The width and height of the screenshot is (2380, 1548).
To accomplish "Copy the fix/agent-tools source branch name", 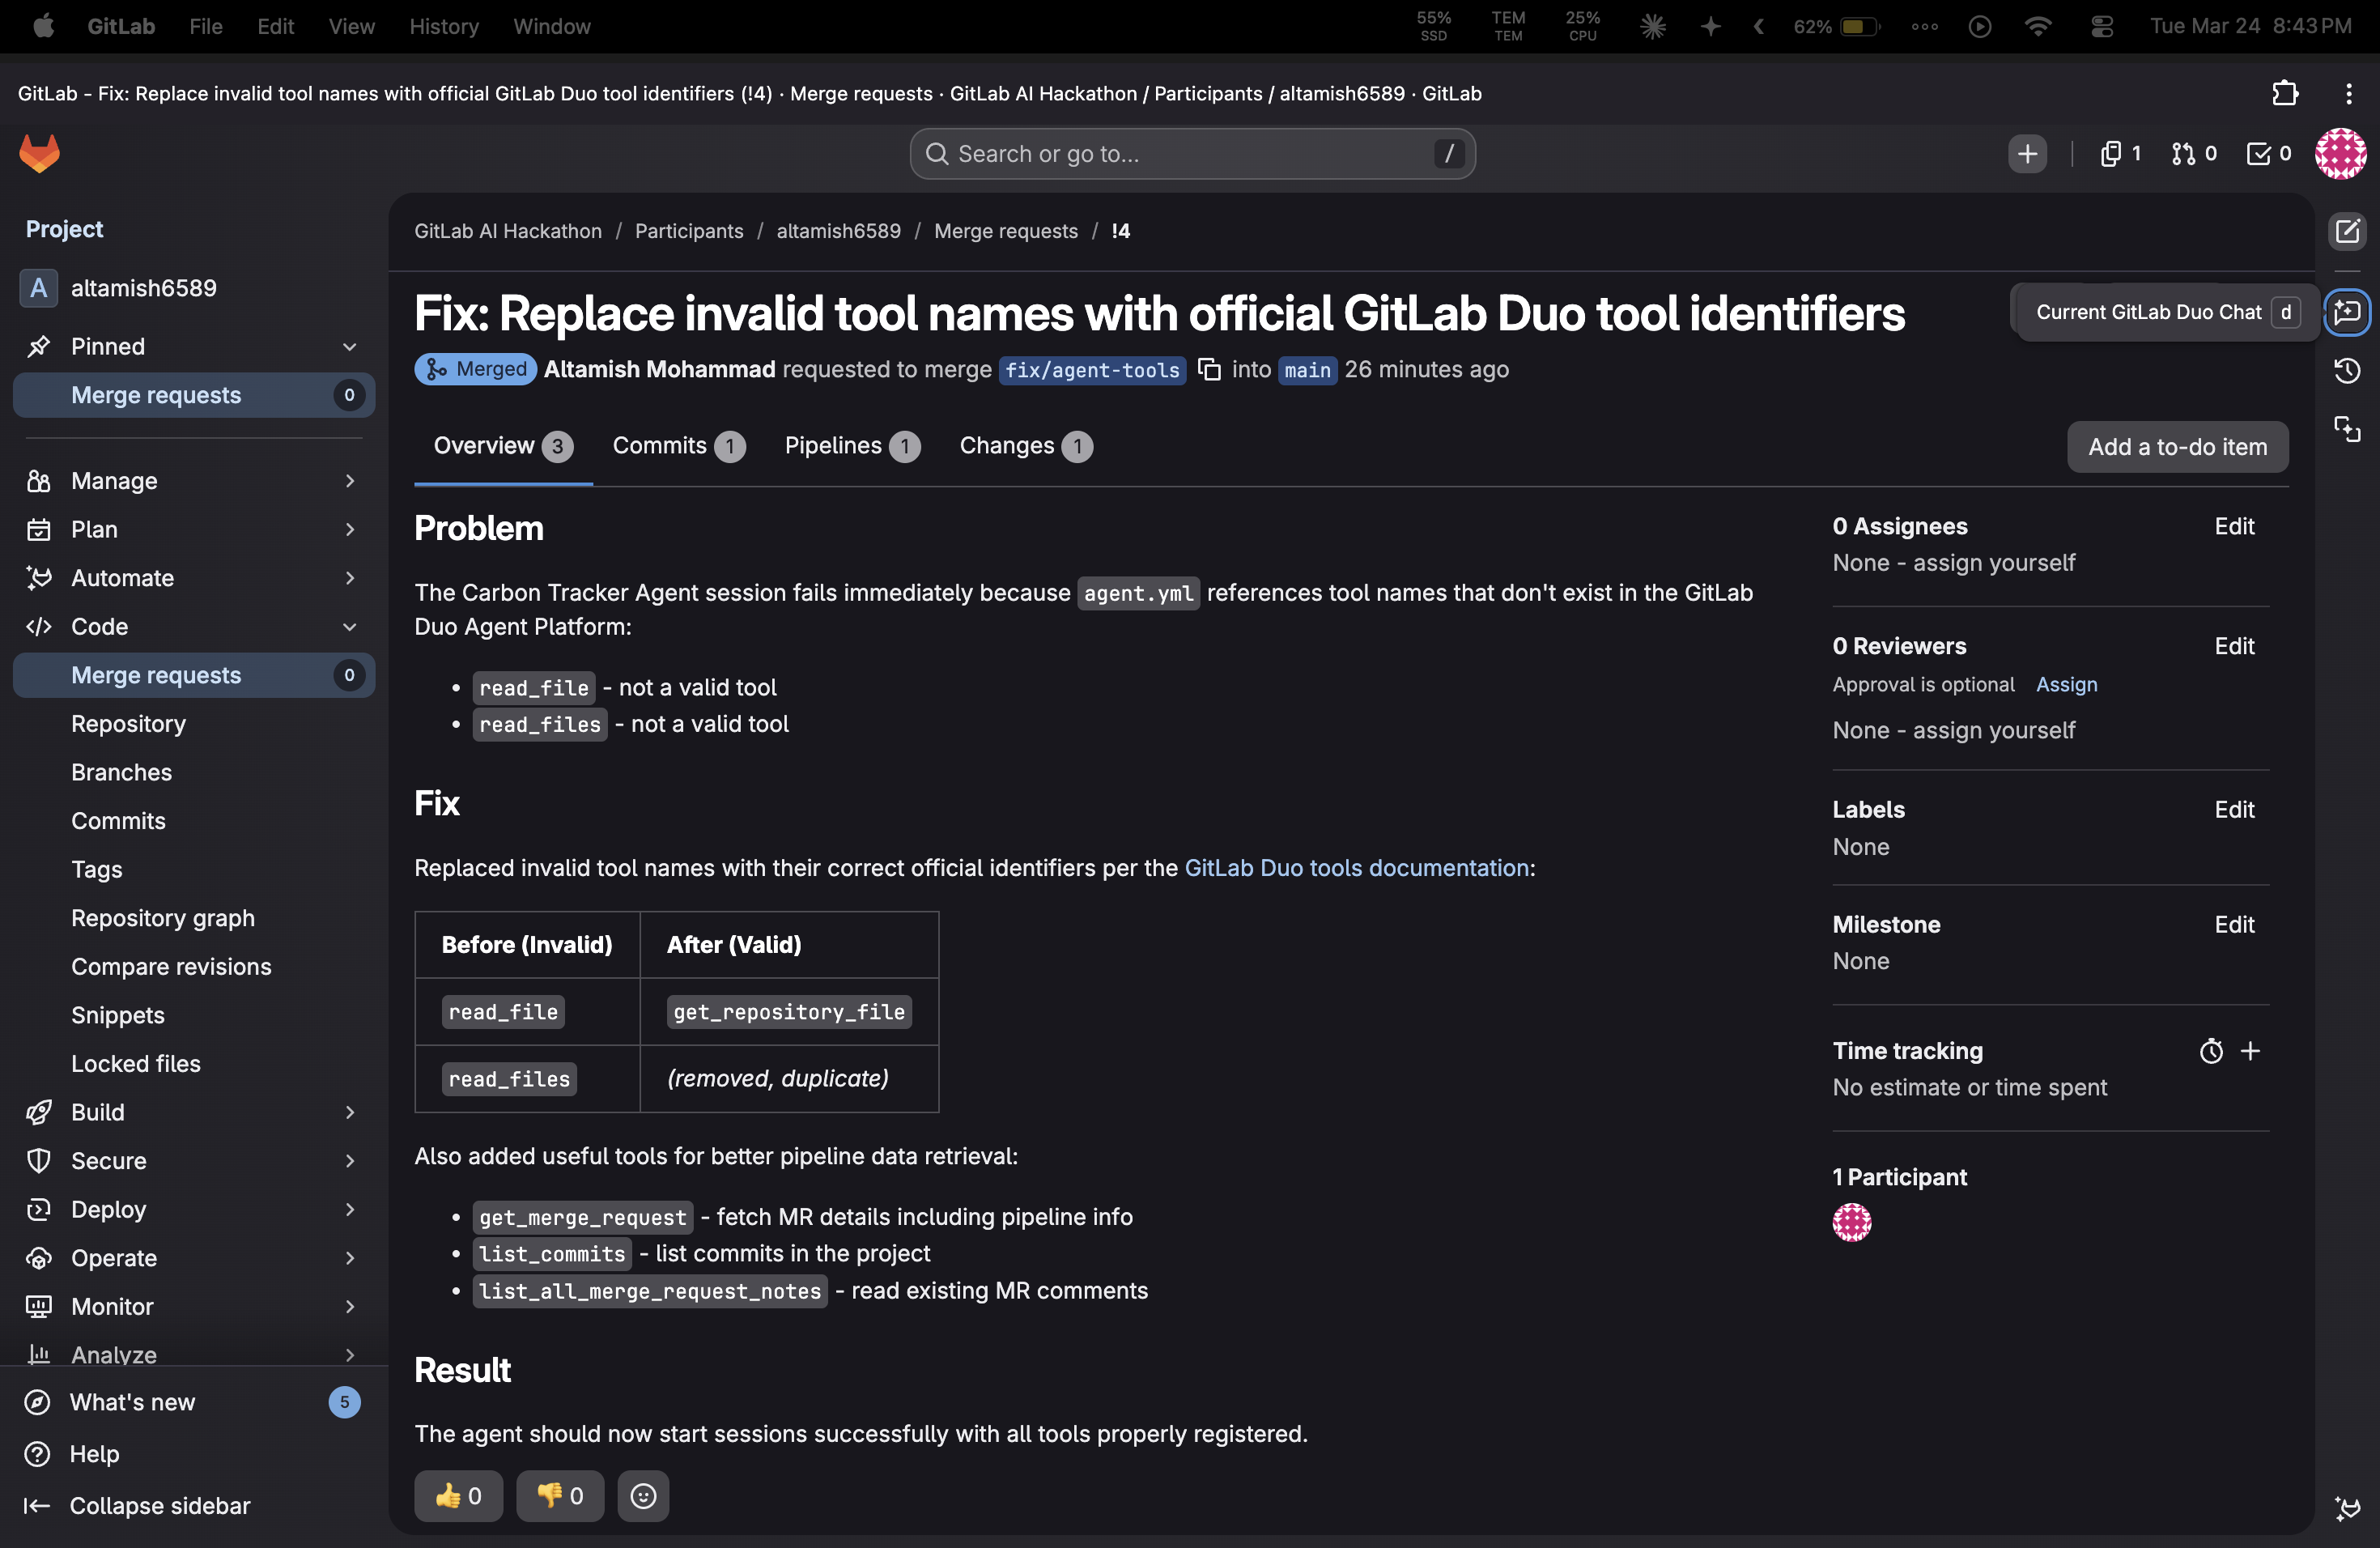I will point(1209,370).
